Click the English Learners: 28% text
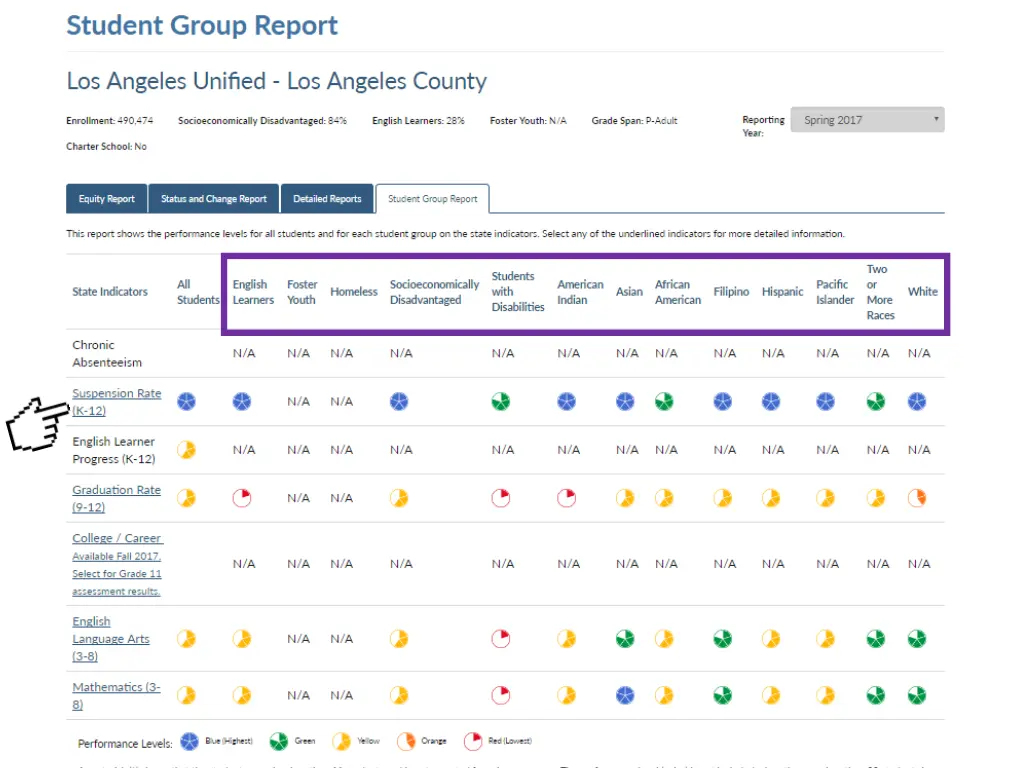Viewport: 1024px width, 768px height. tap(419, 121)
